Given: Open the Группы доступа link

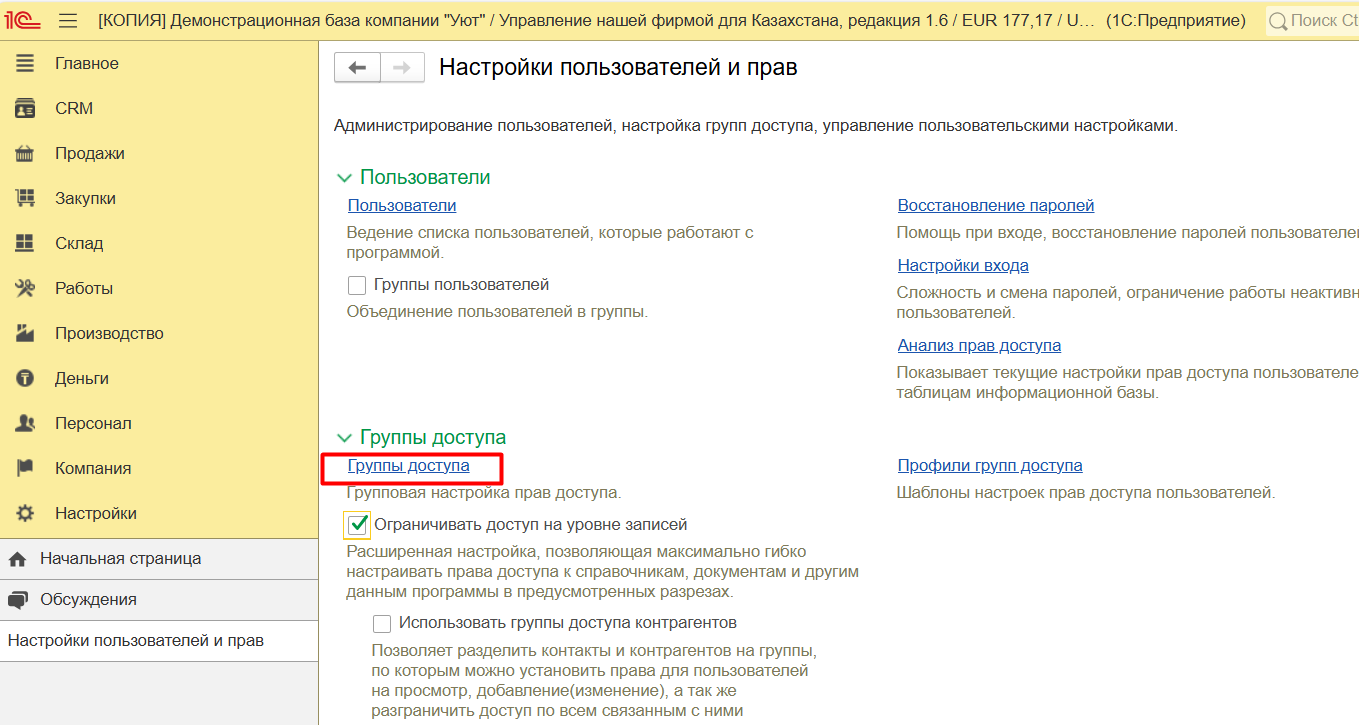Looking at the screenshot, I should click(x=408, y=466).
